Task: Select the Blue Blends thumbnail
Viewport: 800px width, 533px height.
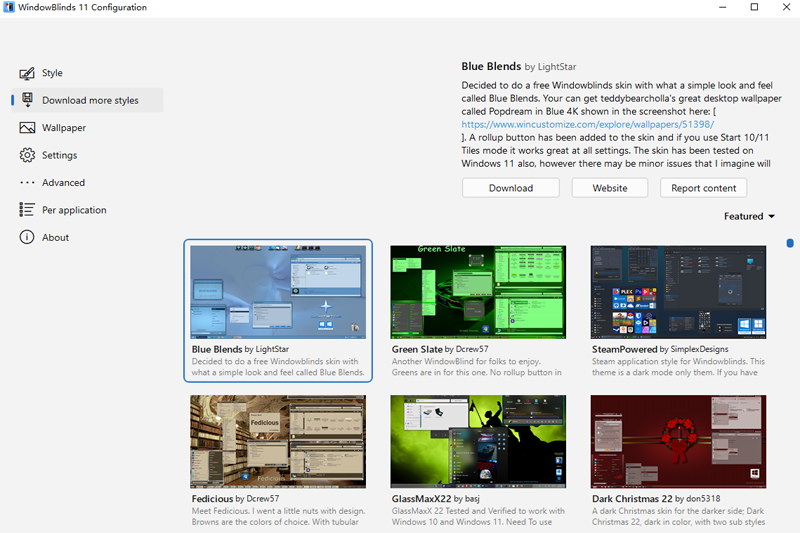Action: [x=278, y=292]
